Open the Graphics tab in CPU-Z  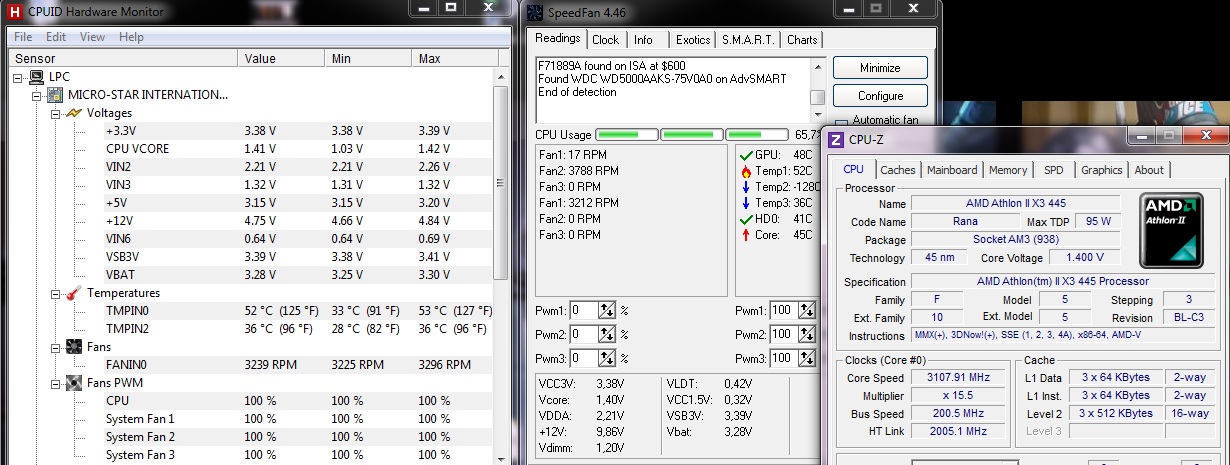tap(1101, 170)
